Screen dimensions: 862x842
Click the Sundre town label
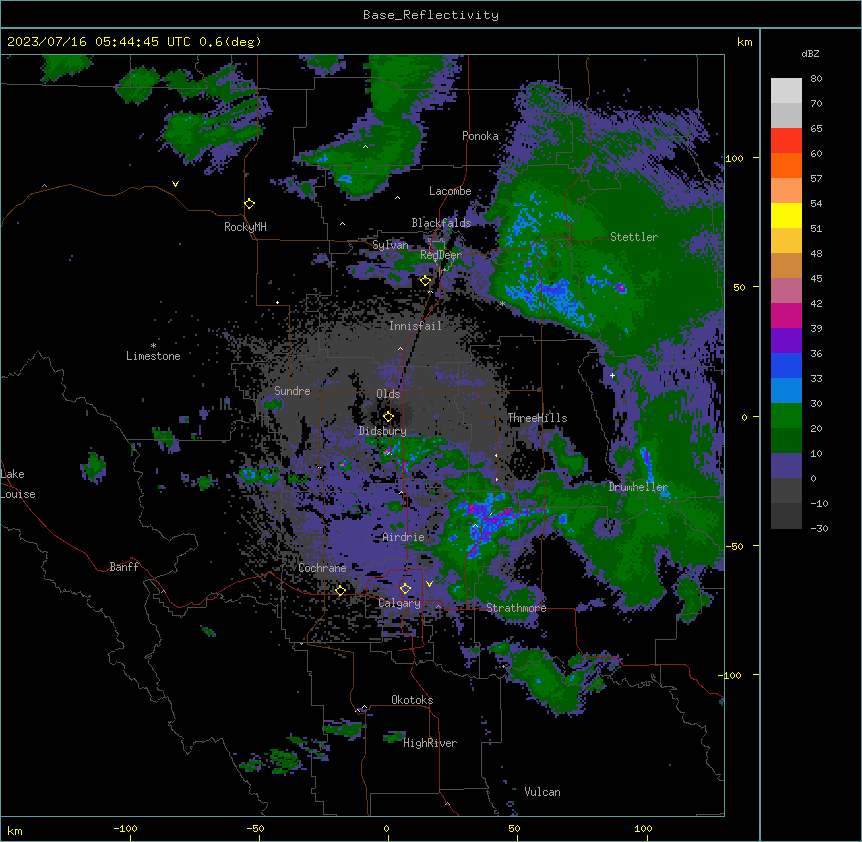pyautogui.click(x=292, y=391)
